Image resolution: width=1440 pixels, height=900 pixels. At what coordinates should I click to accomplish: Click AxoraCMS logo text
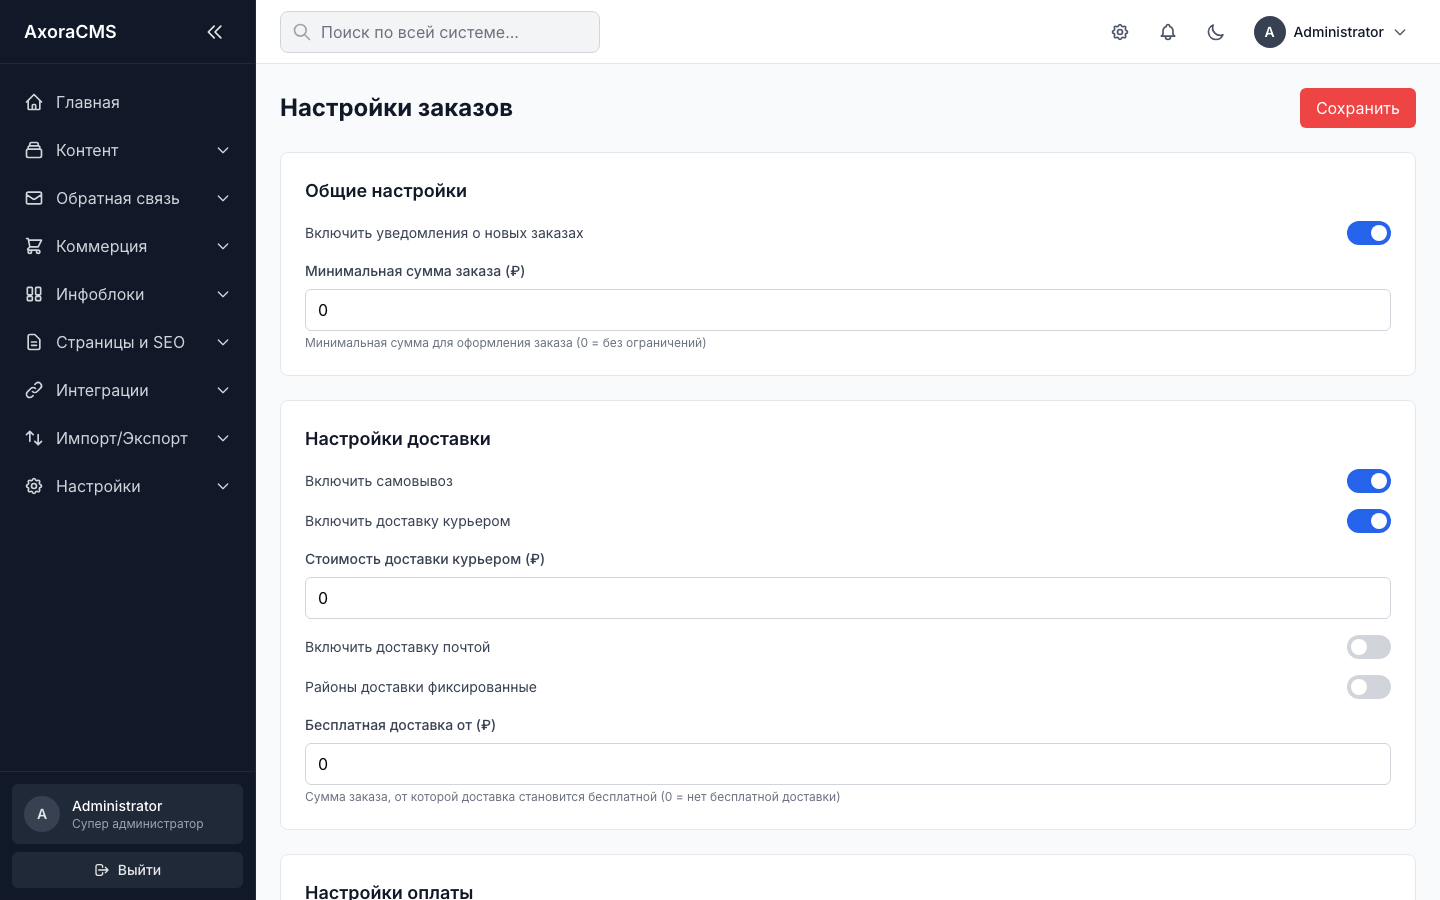(70, 32)
